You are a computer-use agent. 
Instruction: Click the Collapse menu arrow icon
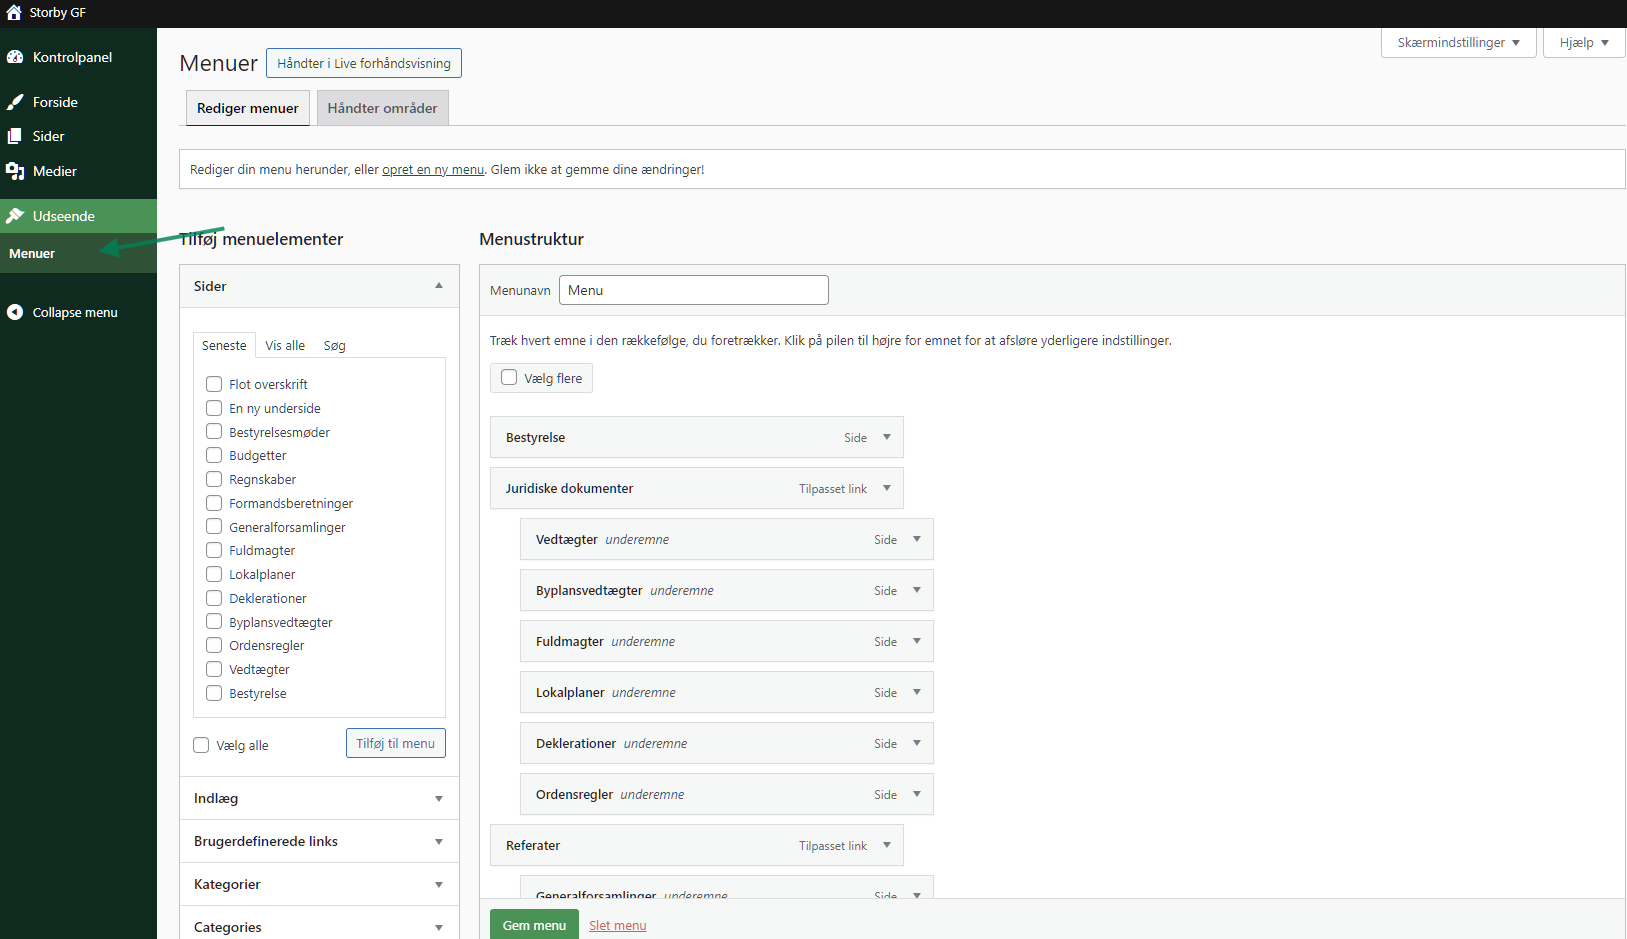click(15, 312)
